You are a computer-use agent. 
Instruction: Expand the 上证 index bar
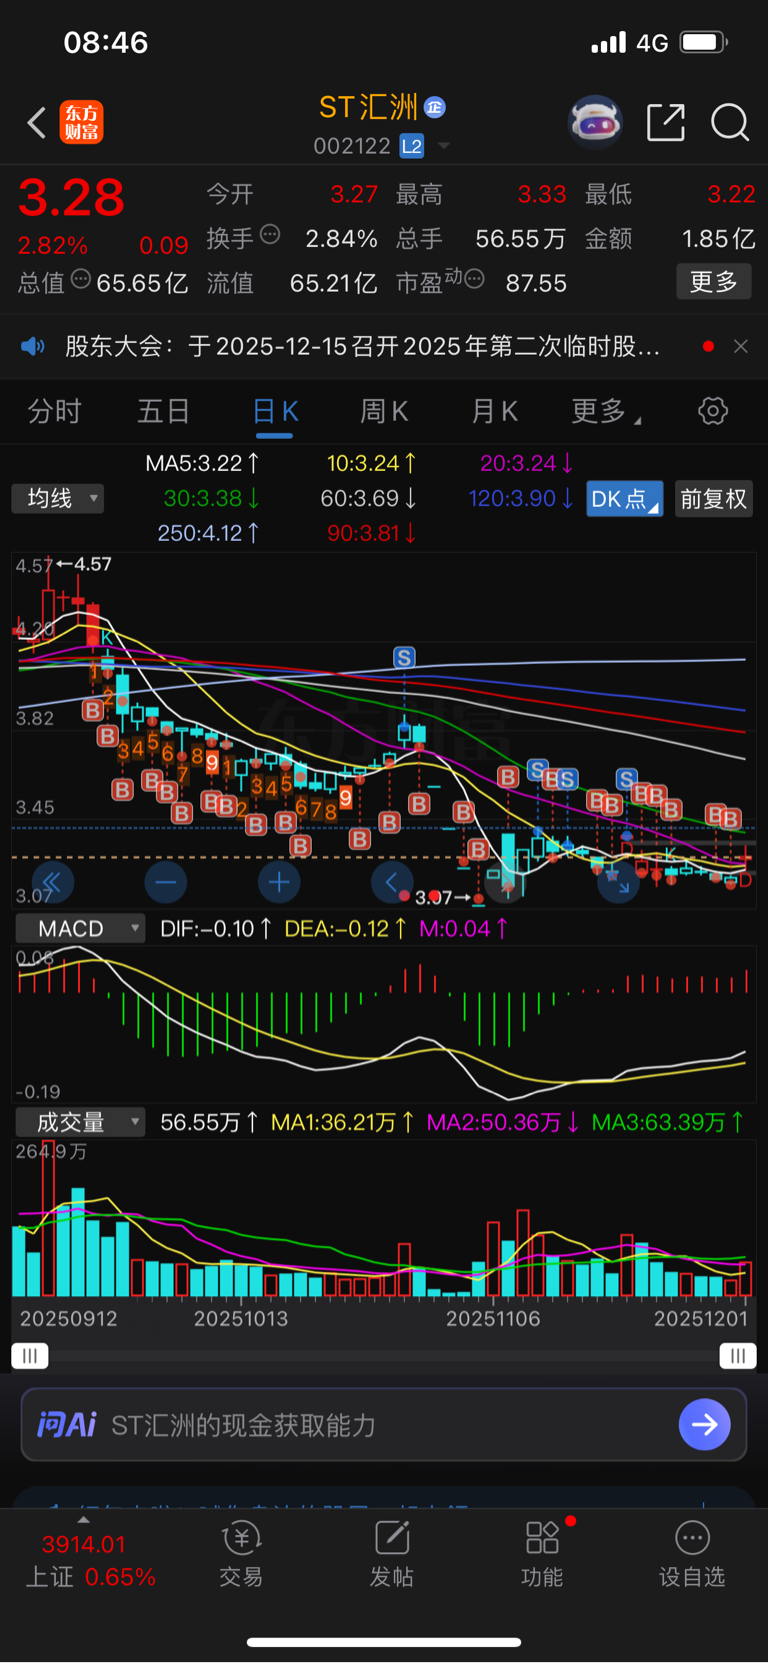tap(83, 1519)
